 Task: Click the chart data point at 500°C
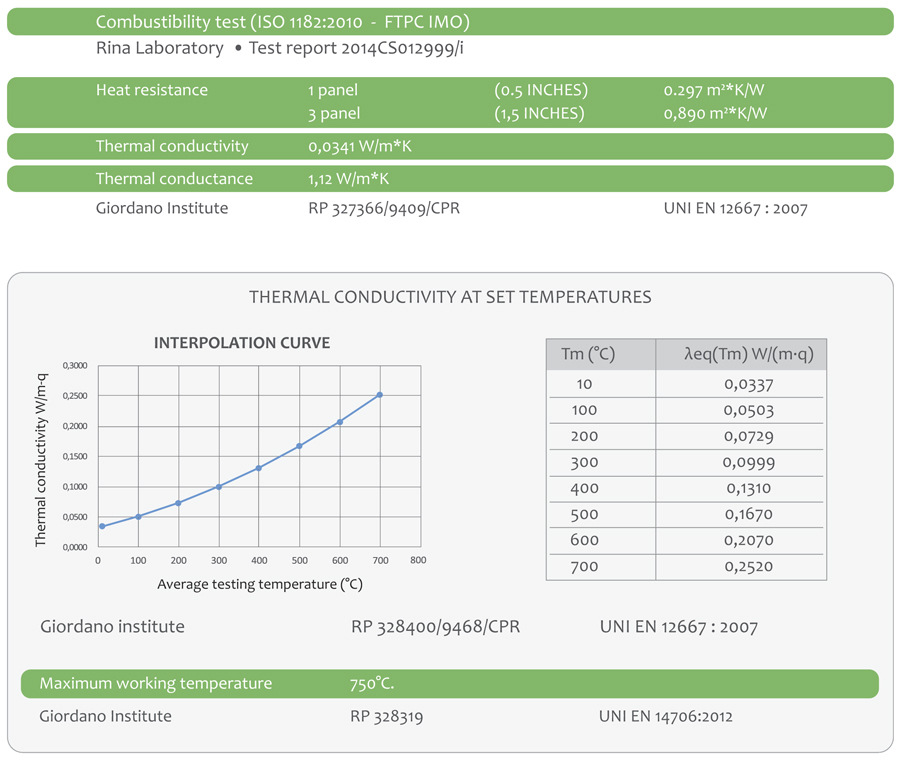299,446
